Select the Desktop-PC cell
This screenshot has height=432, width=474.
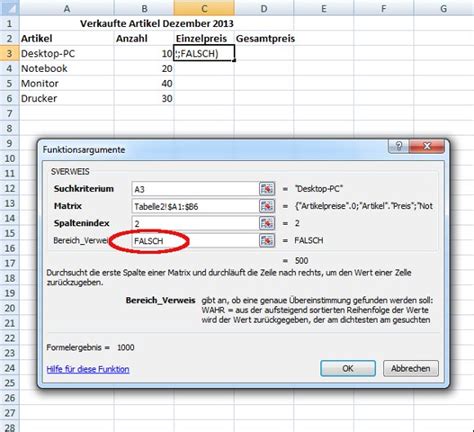pyautogui.click(x=67, y=53)
